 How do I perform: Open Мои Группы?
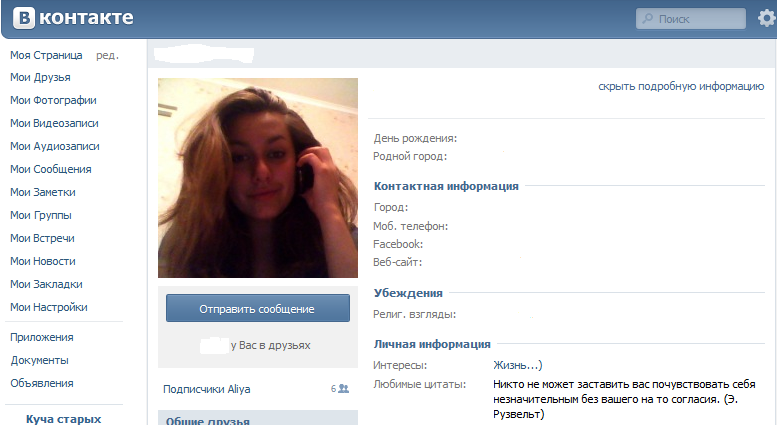pos(41,215)
